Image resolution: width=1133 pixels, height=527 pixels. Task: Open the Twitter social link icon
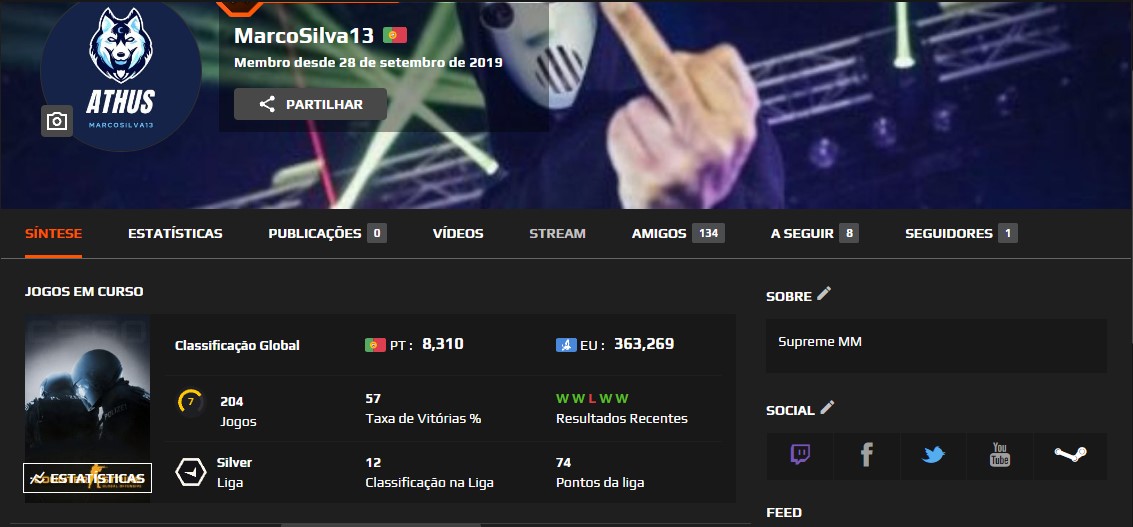(x=934, y=455)
